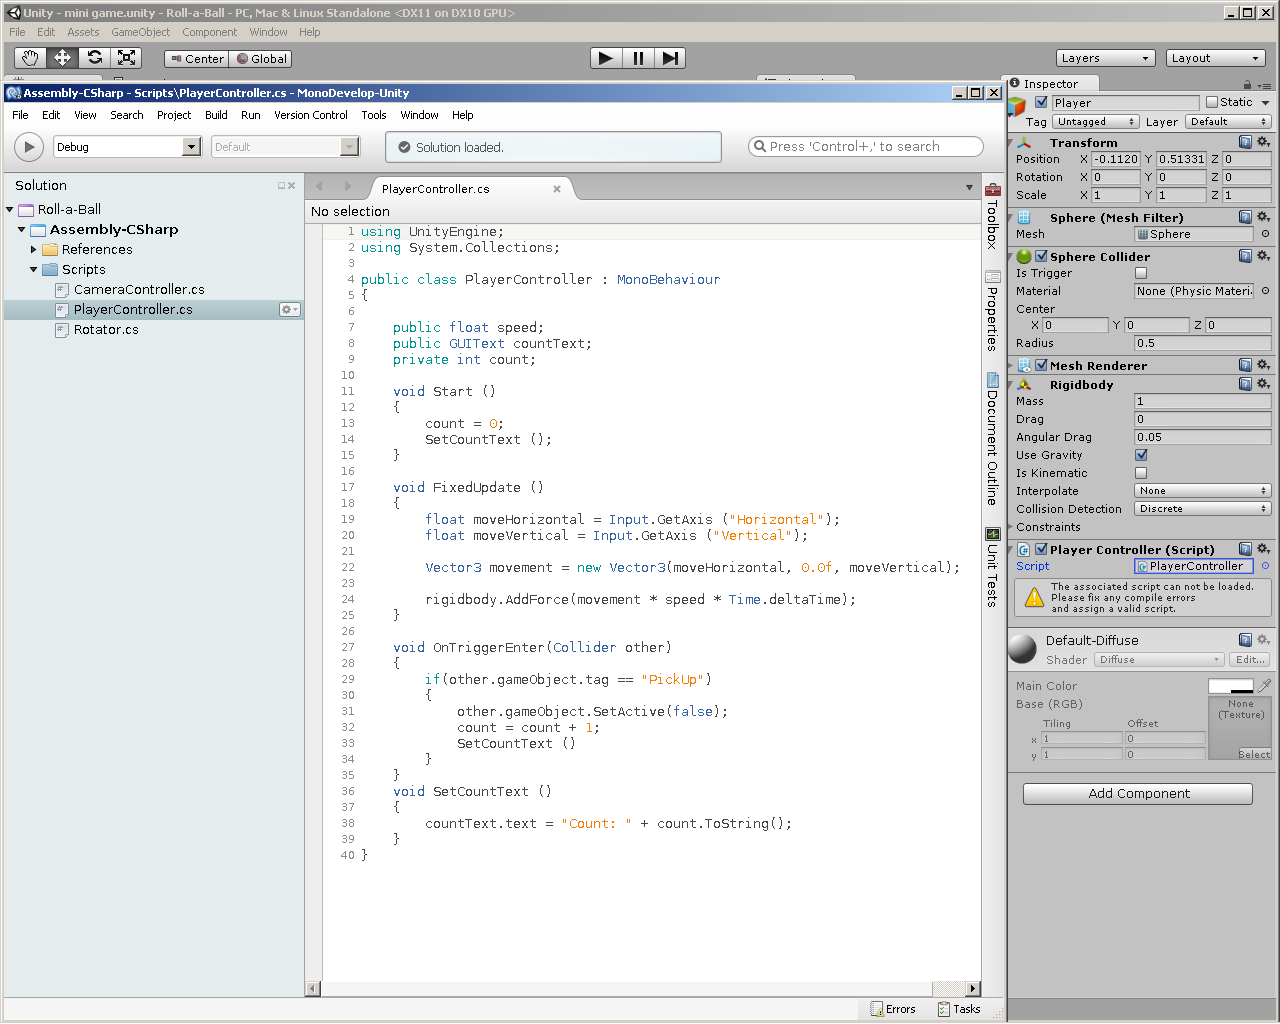Pick a mesh with the Mesh object selector
Image resolution: width=1280 pixels, height=1024 pixels.
click(1265, 234)
